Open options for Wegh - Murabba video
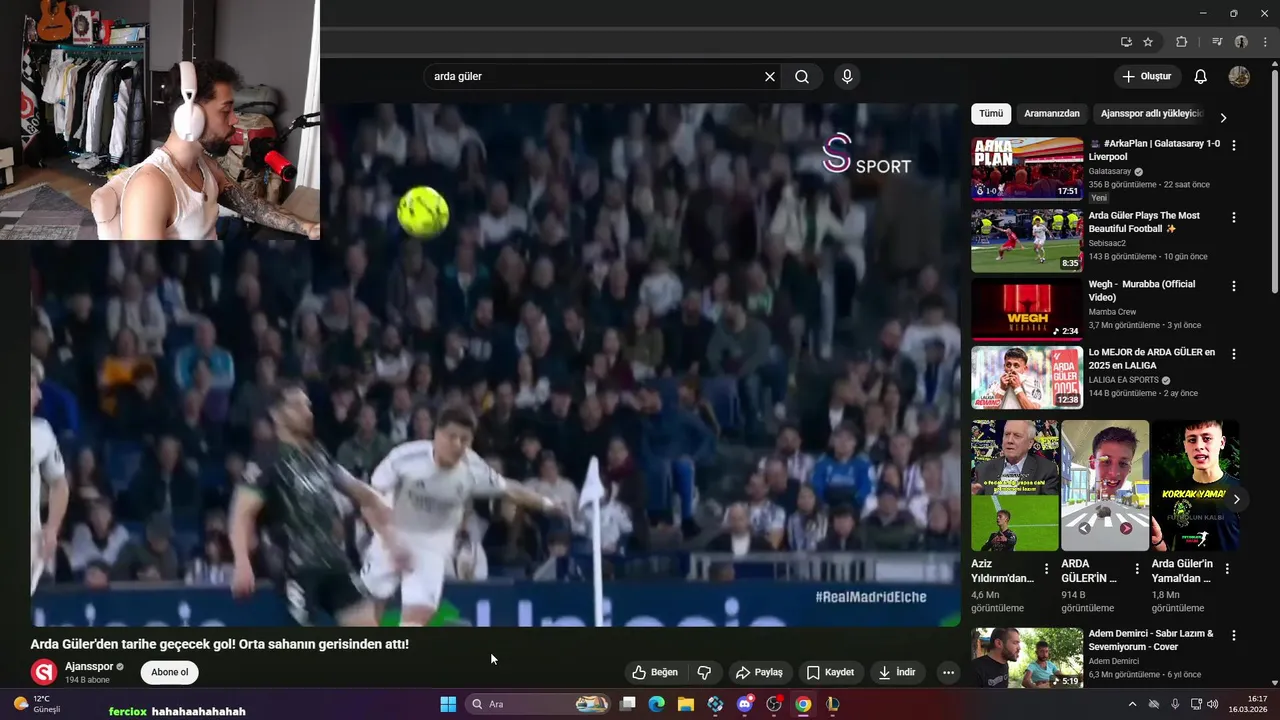The image size is (1280, 720). (1233, 286)
